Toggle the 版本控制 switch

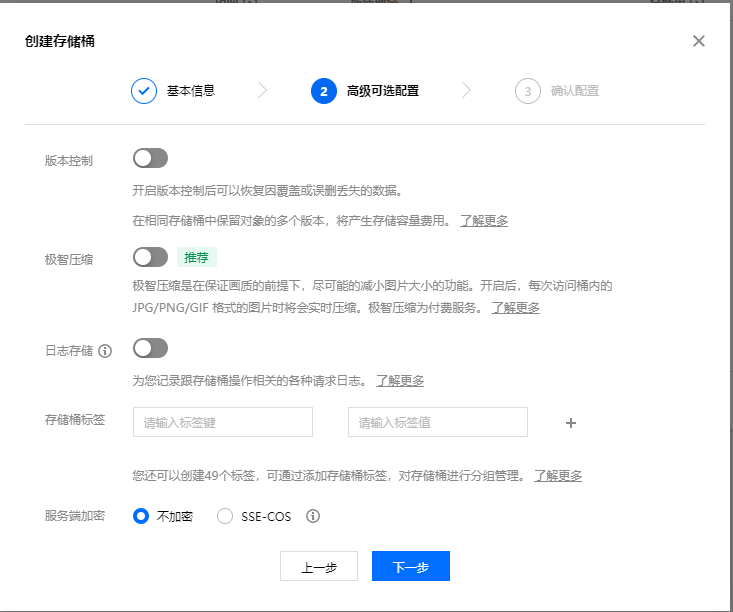(151, 158)
